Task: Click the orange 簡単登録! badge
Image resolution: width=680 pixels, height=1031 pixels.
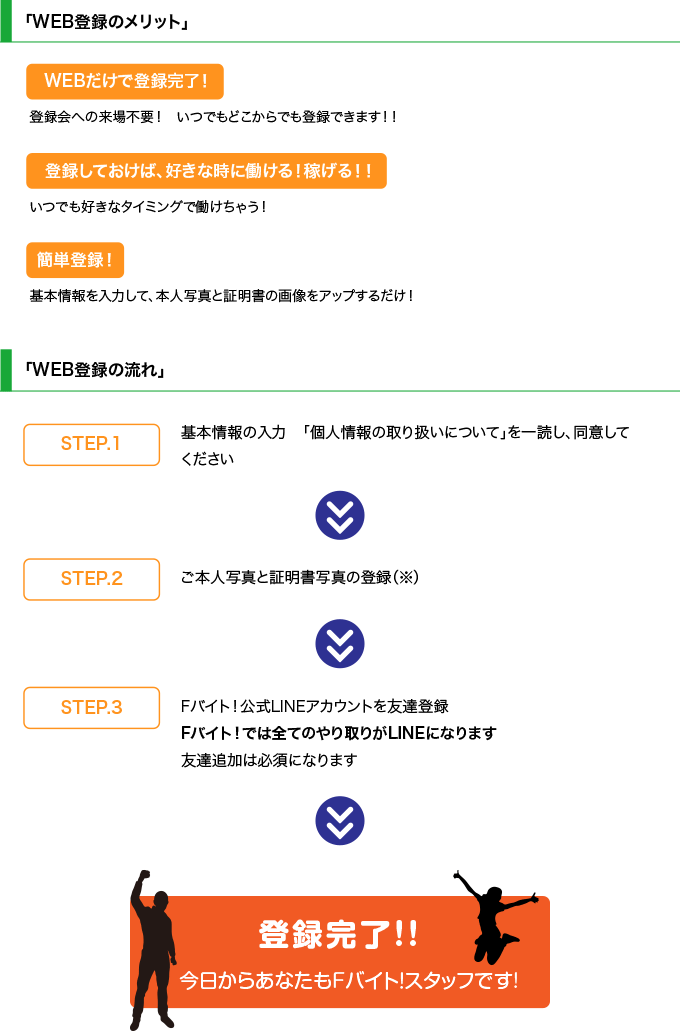Action: click(75, 260)
